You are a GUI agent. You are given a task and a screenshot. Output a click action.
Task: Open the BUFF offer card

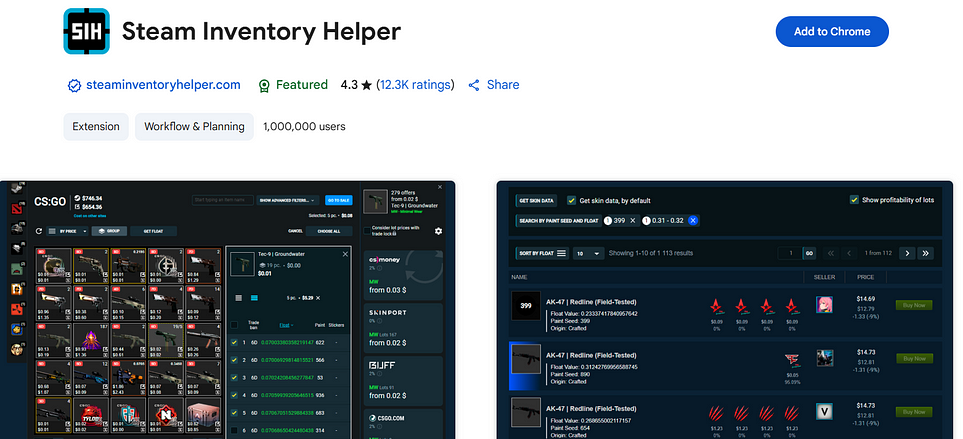[402, 381]
